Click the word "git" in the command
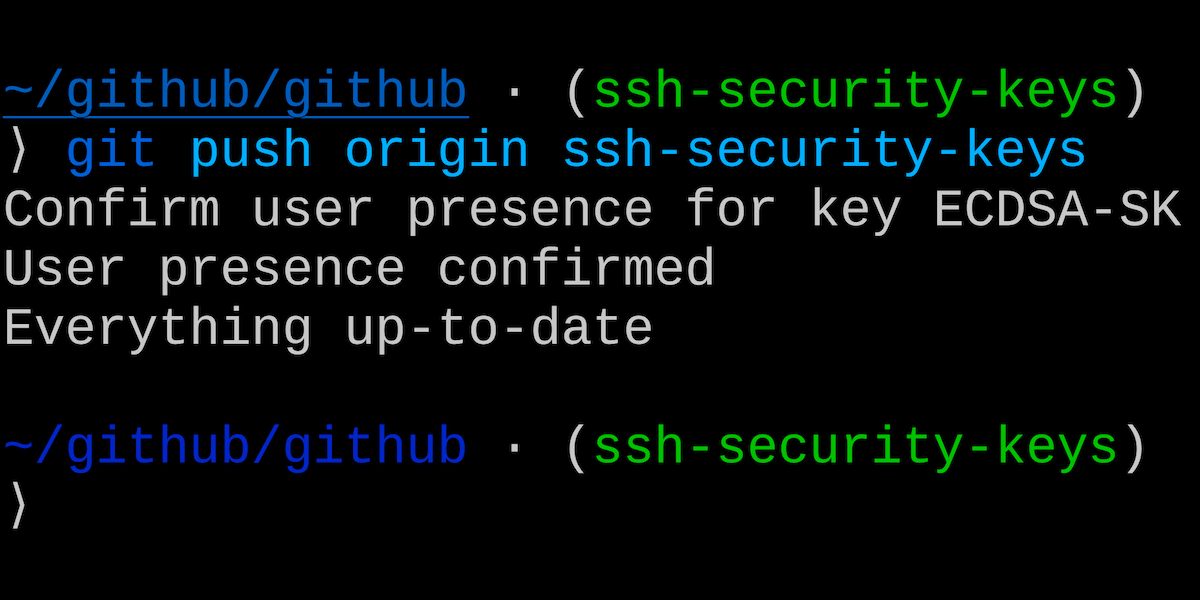The height and width of the screenshot is (600, 1200). [x=111, y=152]
